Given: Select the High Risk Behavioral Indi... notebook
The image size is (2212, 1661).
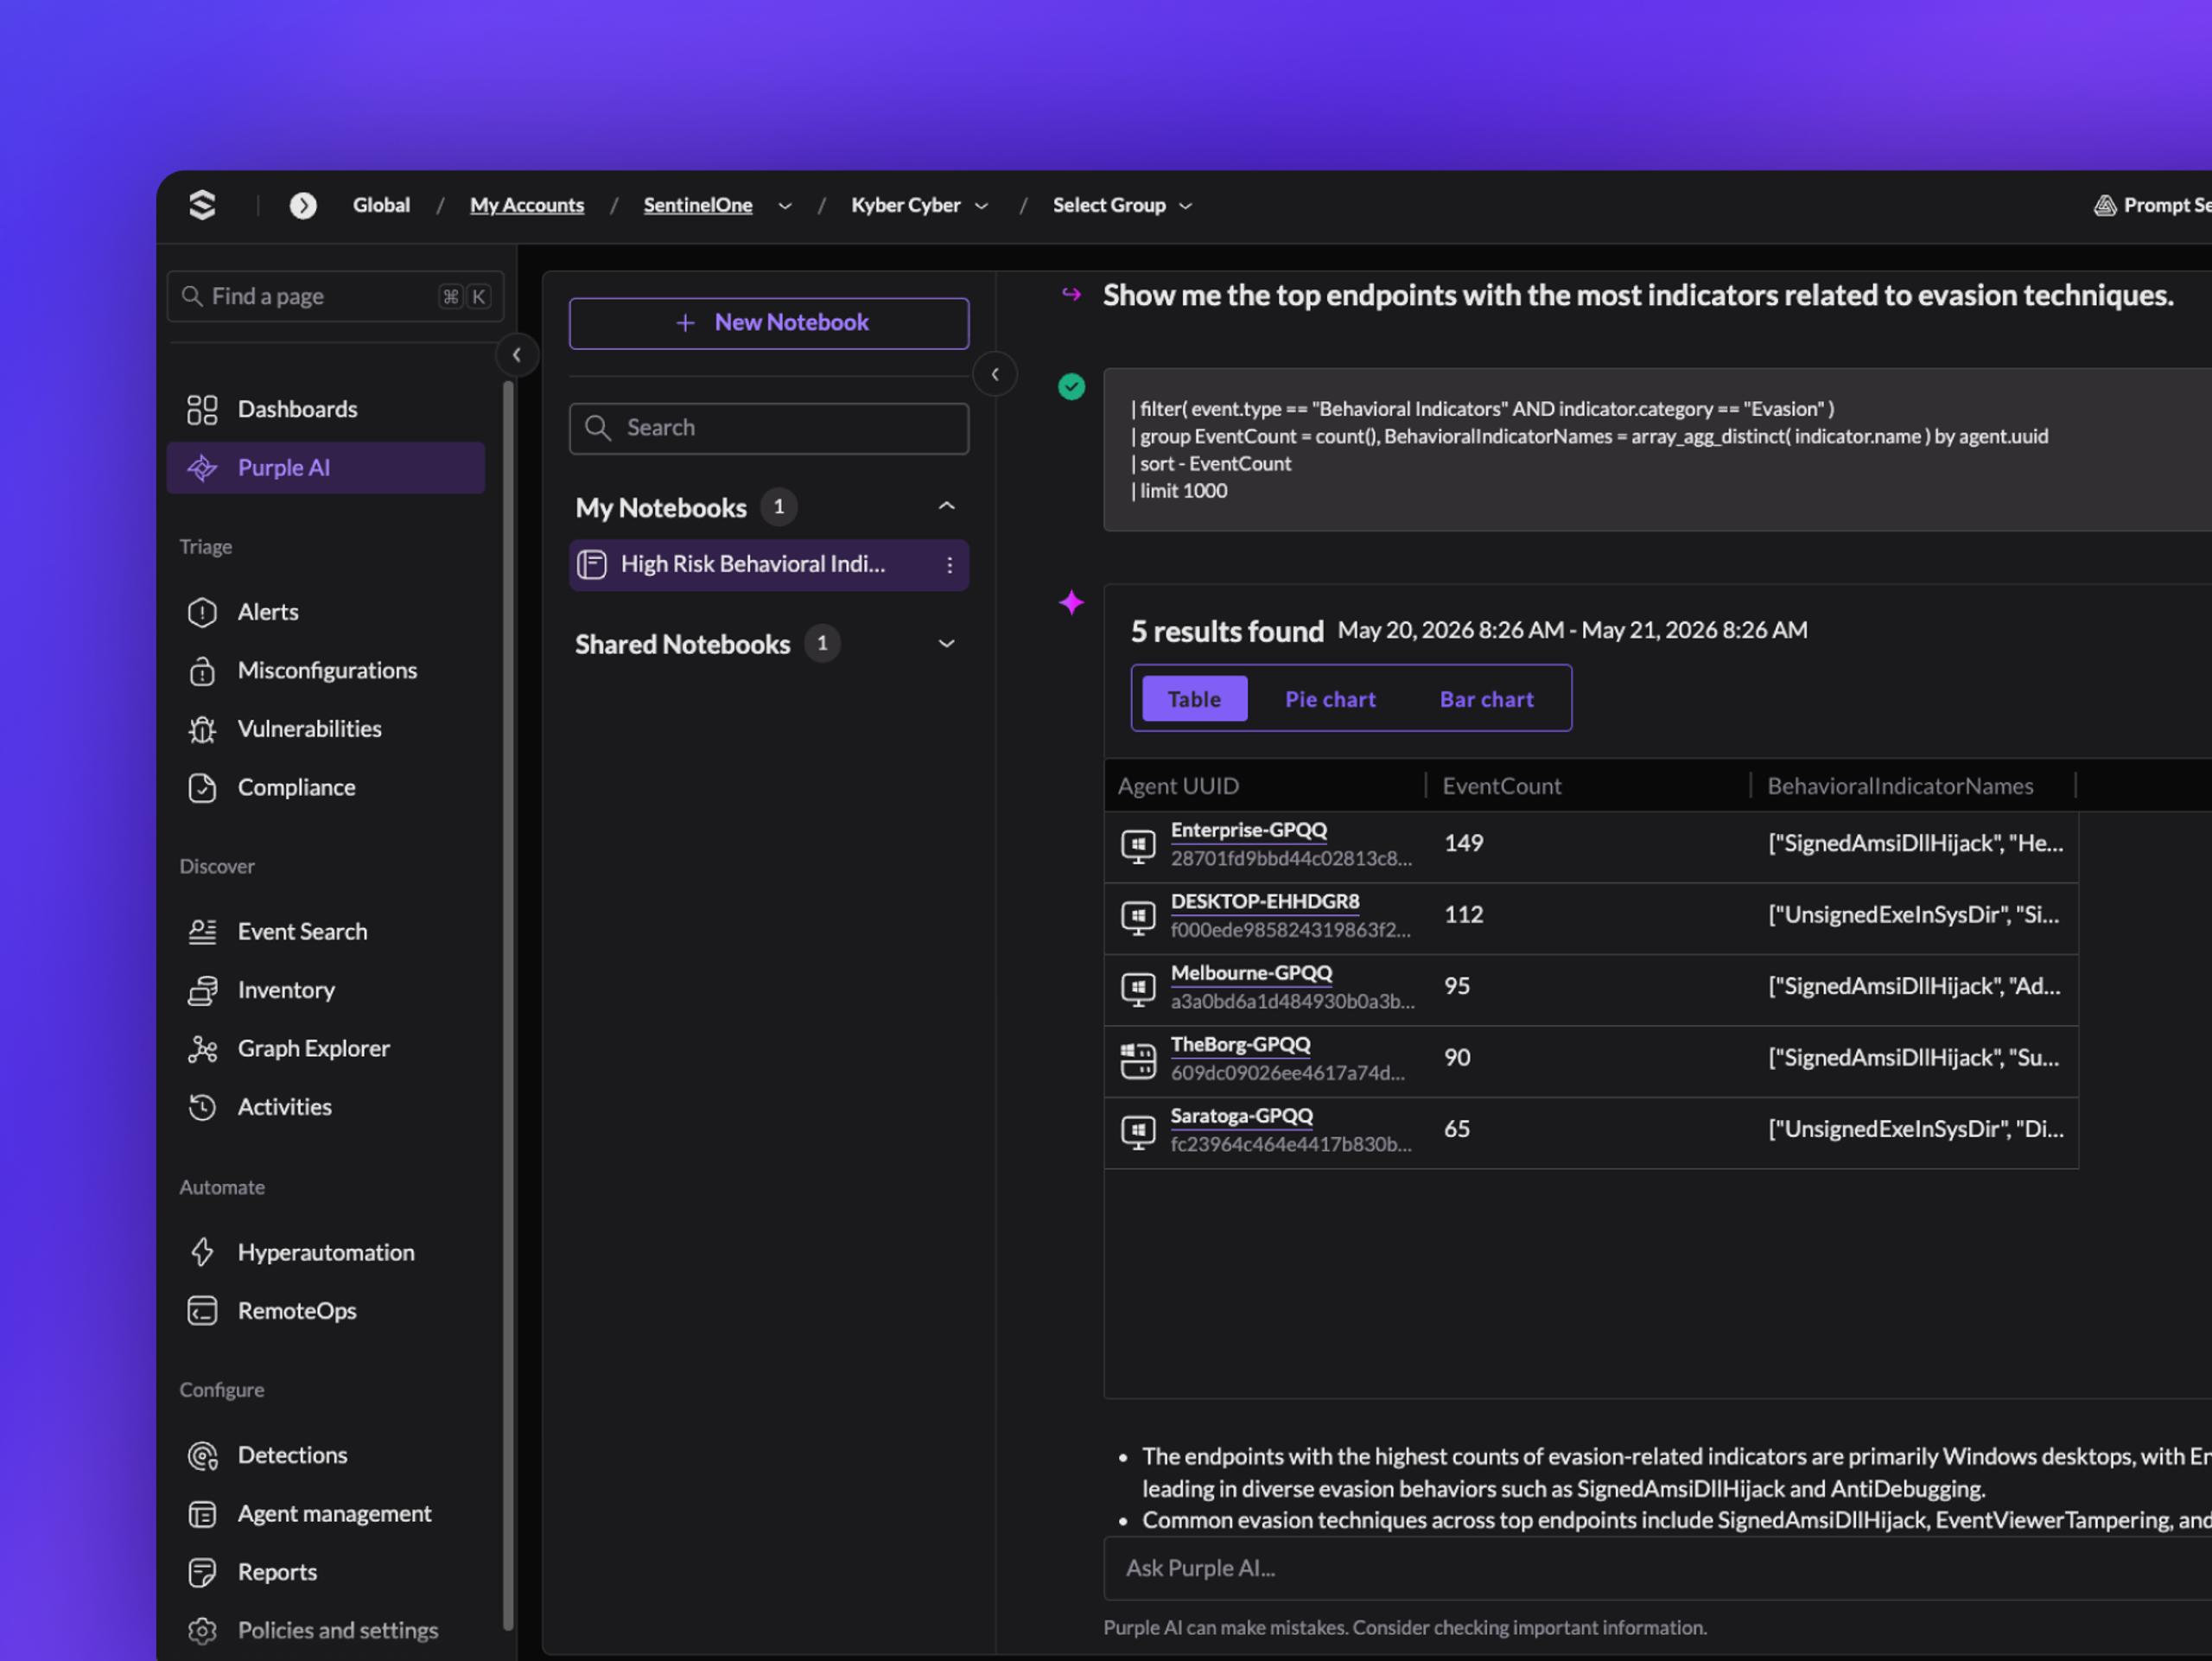Looking at the screenshot, I should pos(769,565).
